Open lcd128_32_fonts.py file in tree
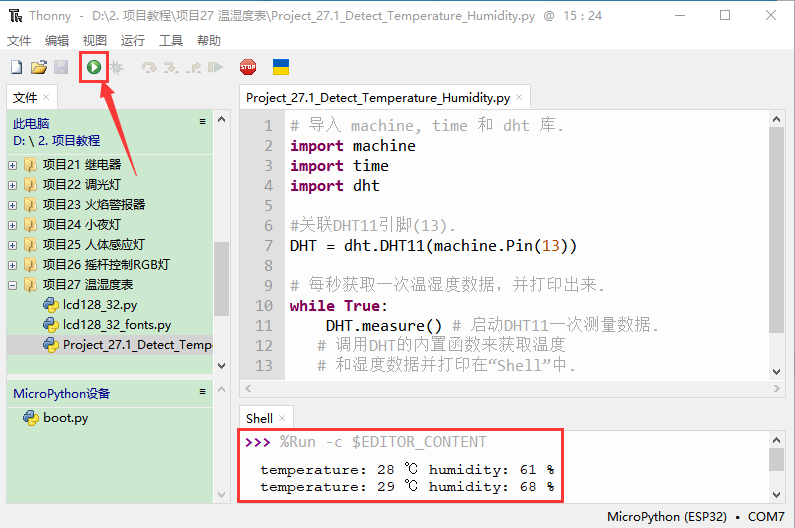 click(x=116, y=325)
